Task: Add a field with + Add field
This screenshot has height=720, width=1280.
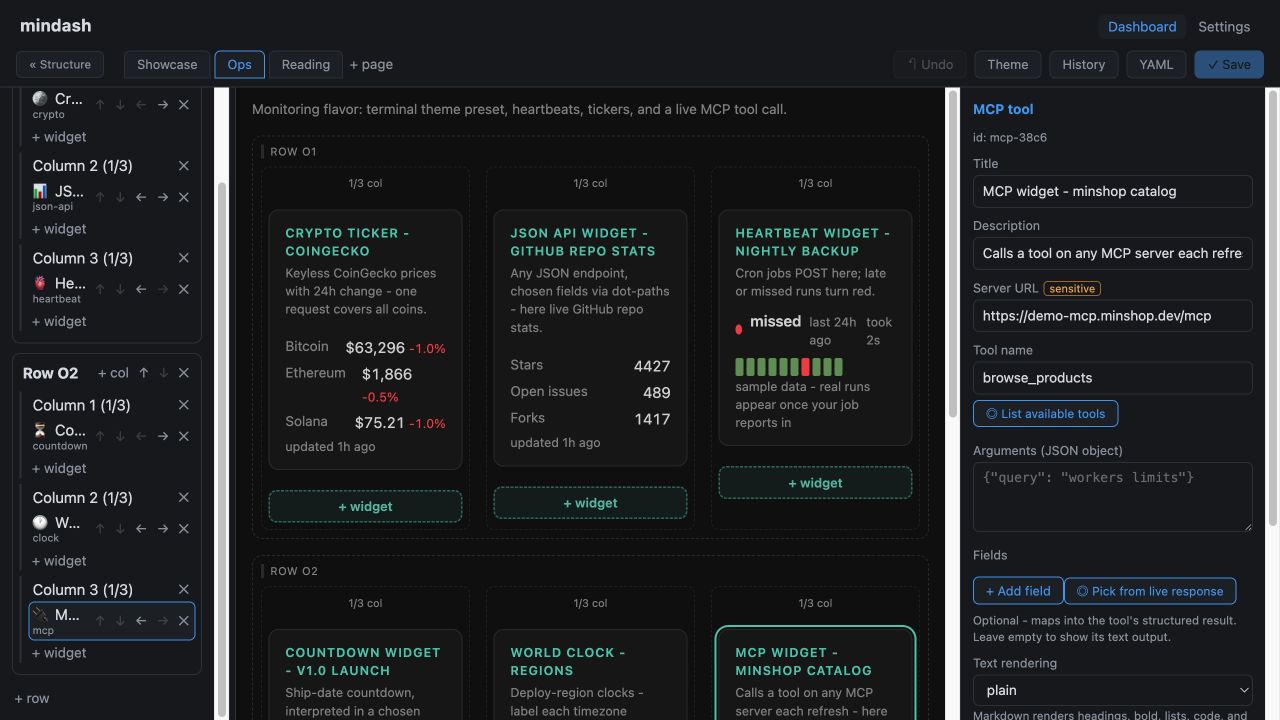Action: click(x=1018, y=591)
